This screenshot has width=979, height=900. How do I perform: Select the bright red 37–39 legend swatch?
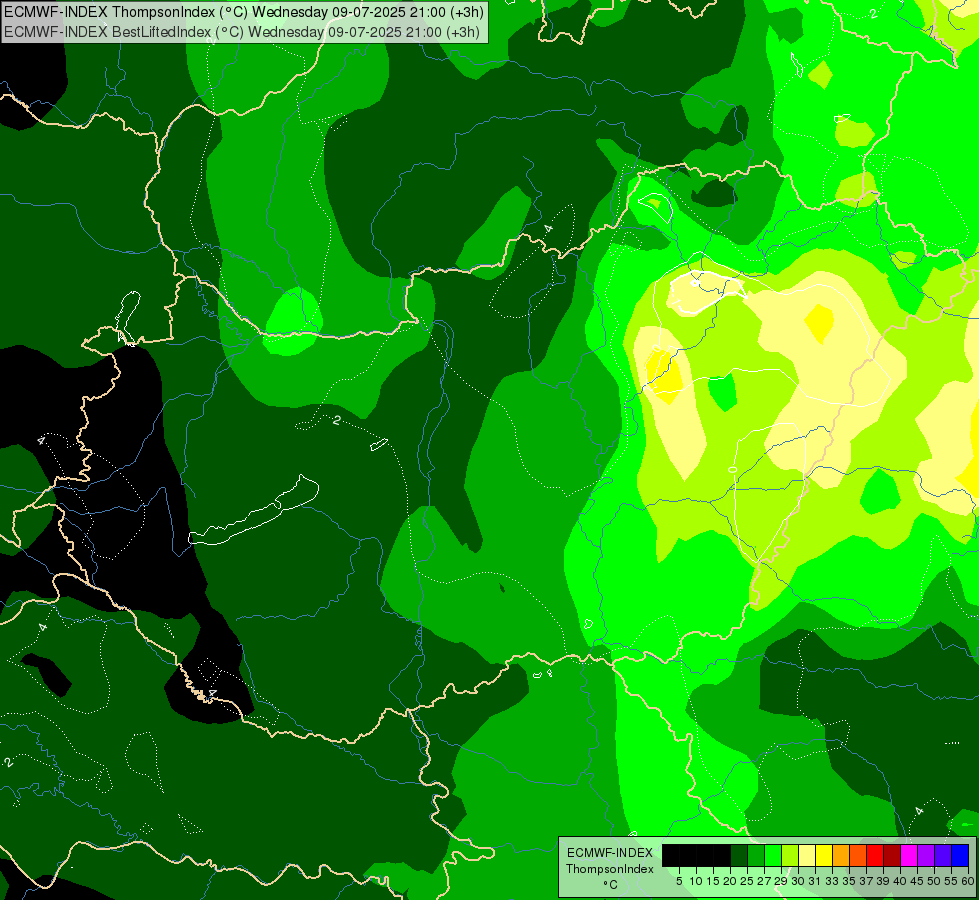click(875, 855)
